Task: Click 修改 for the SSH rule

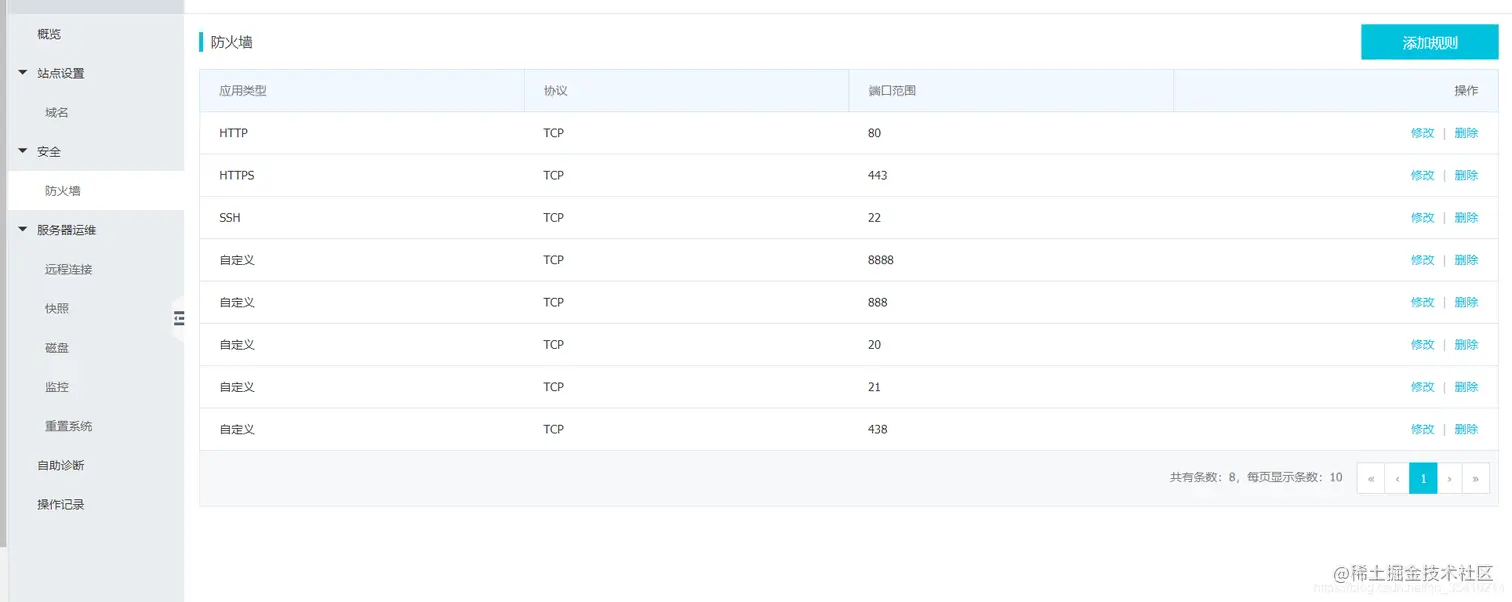Action: (1422, 218)
